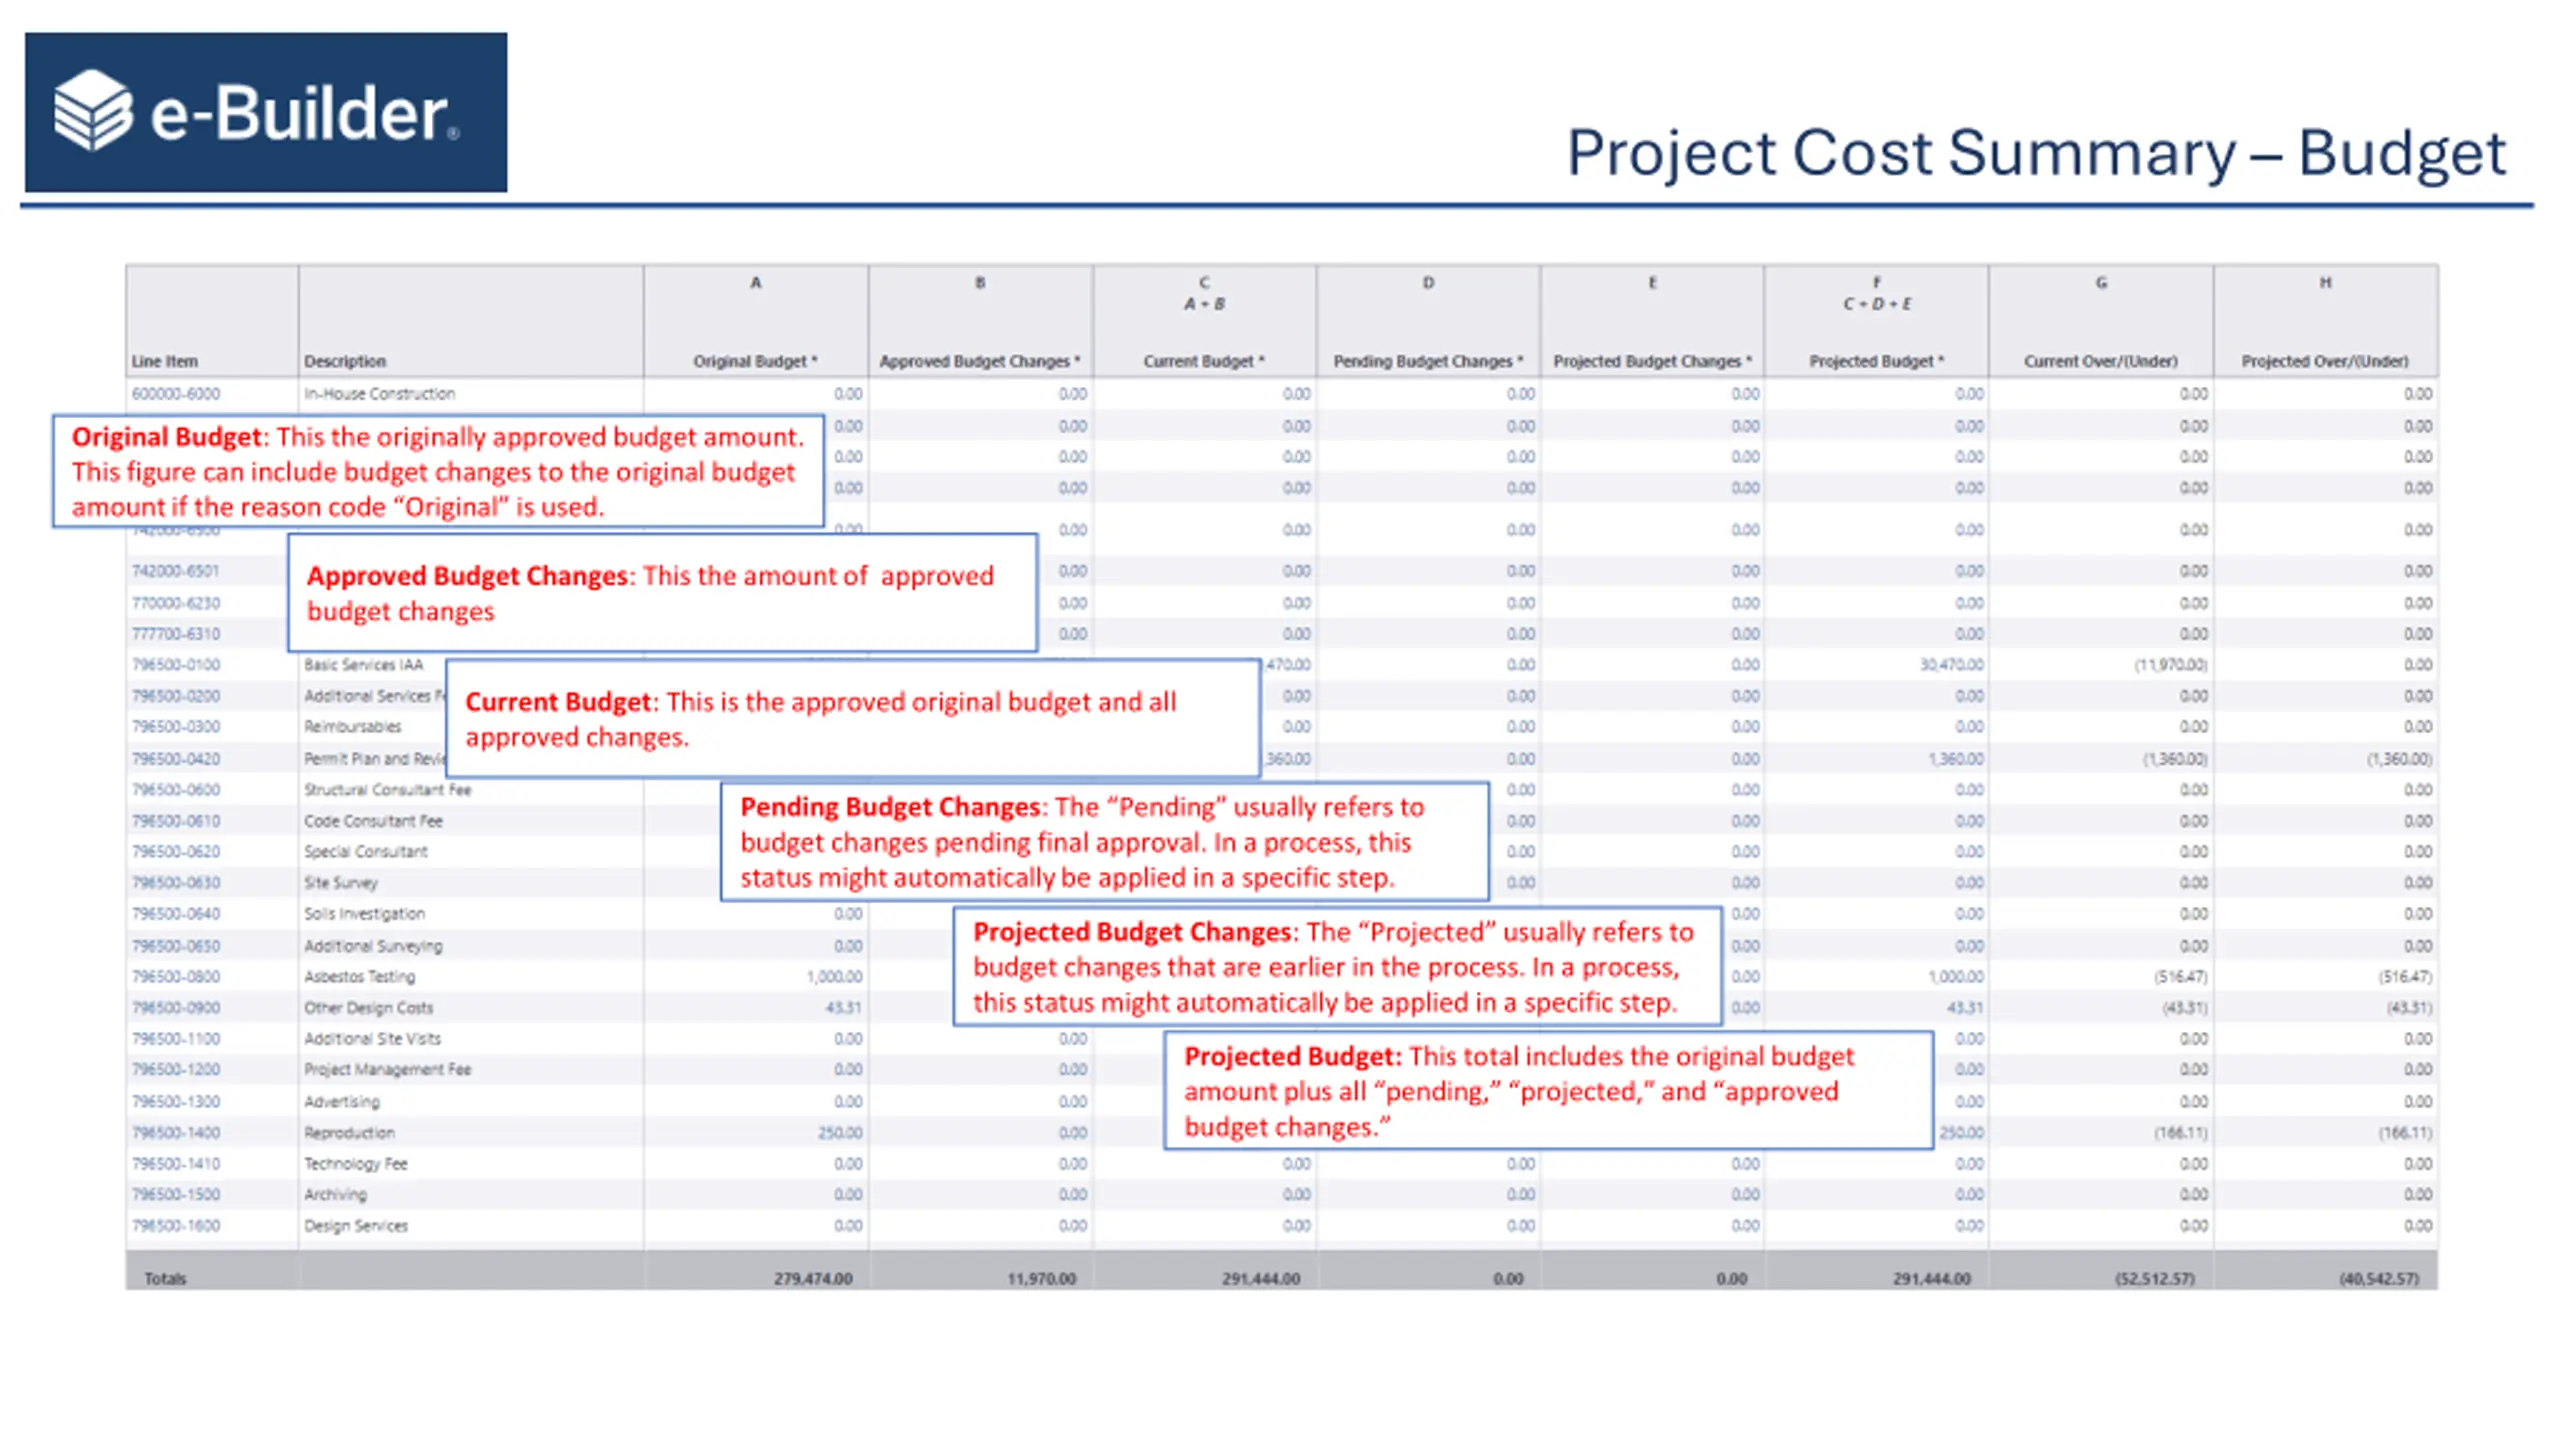Click the e-Builder logo
Screen dimensions: 2560x1440
(x=266, y=112)
